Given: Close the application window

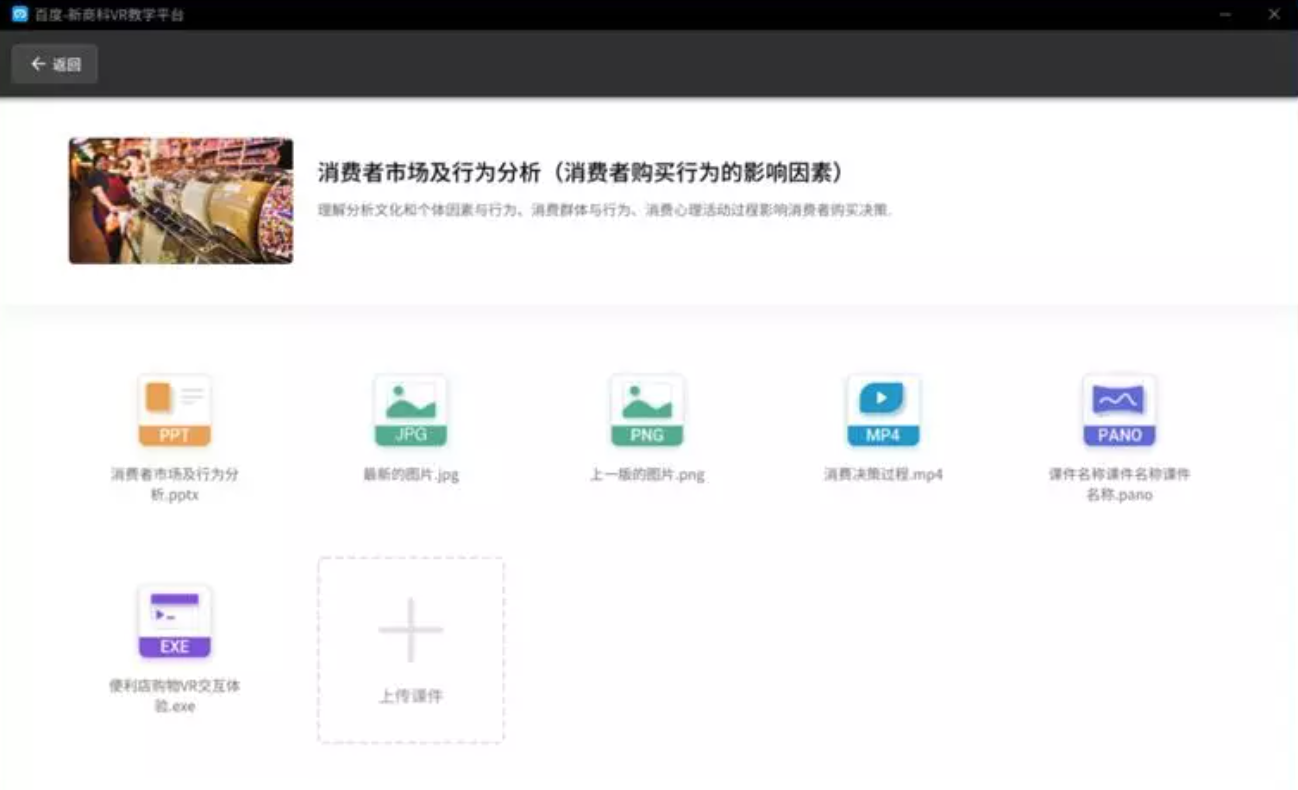Looking at the screenshot, I should coord(1274,14).
